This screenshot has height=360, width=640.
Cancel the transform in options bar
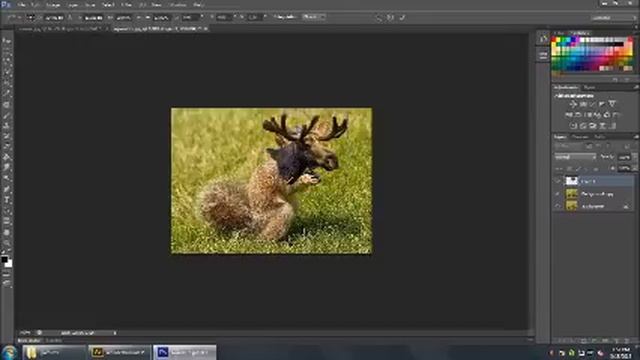point(391,18)
